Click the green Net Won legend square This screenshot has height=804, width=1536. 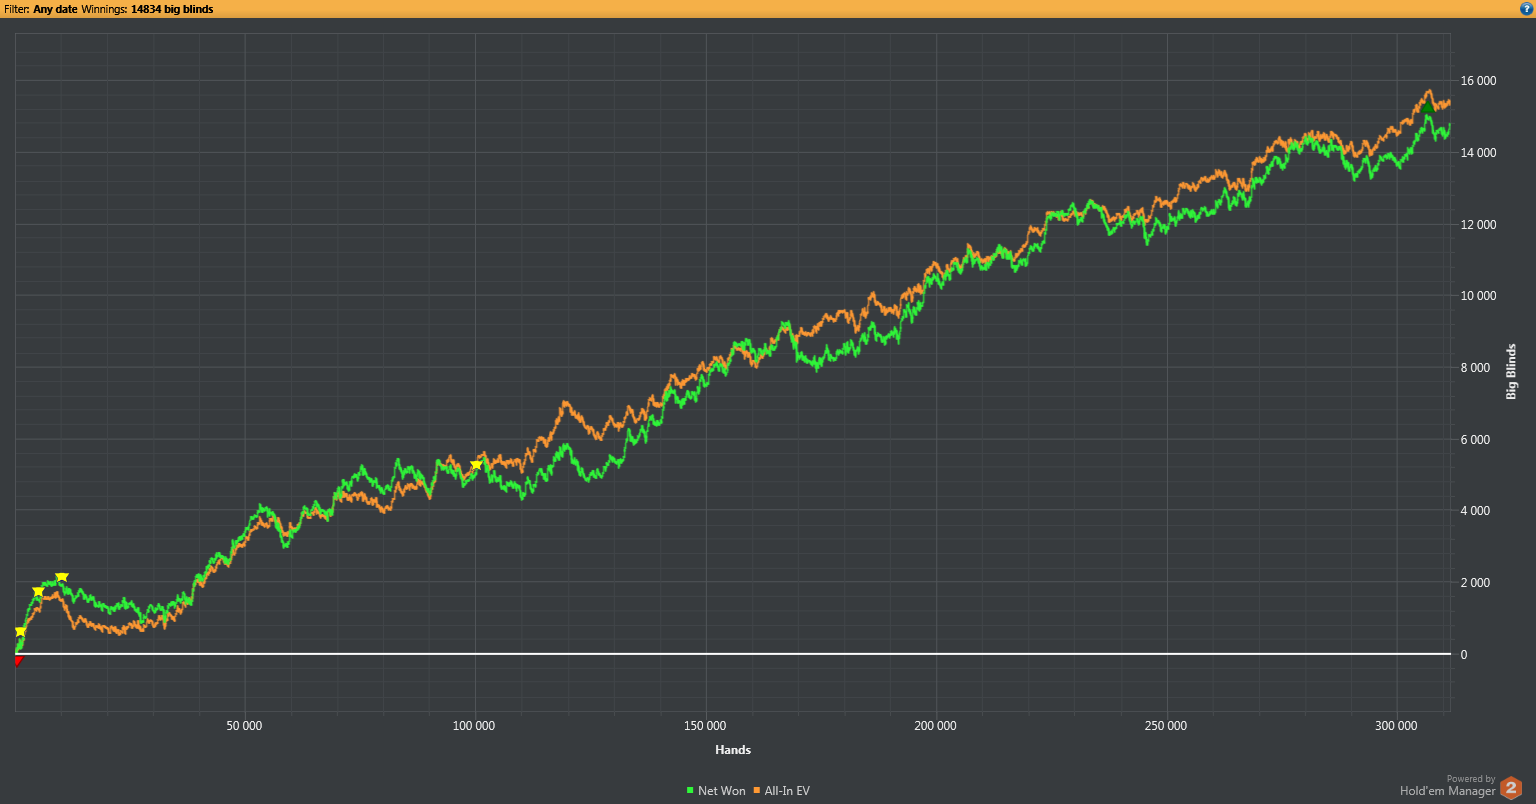pyautogui.click(x=690, y=791)
